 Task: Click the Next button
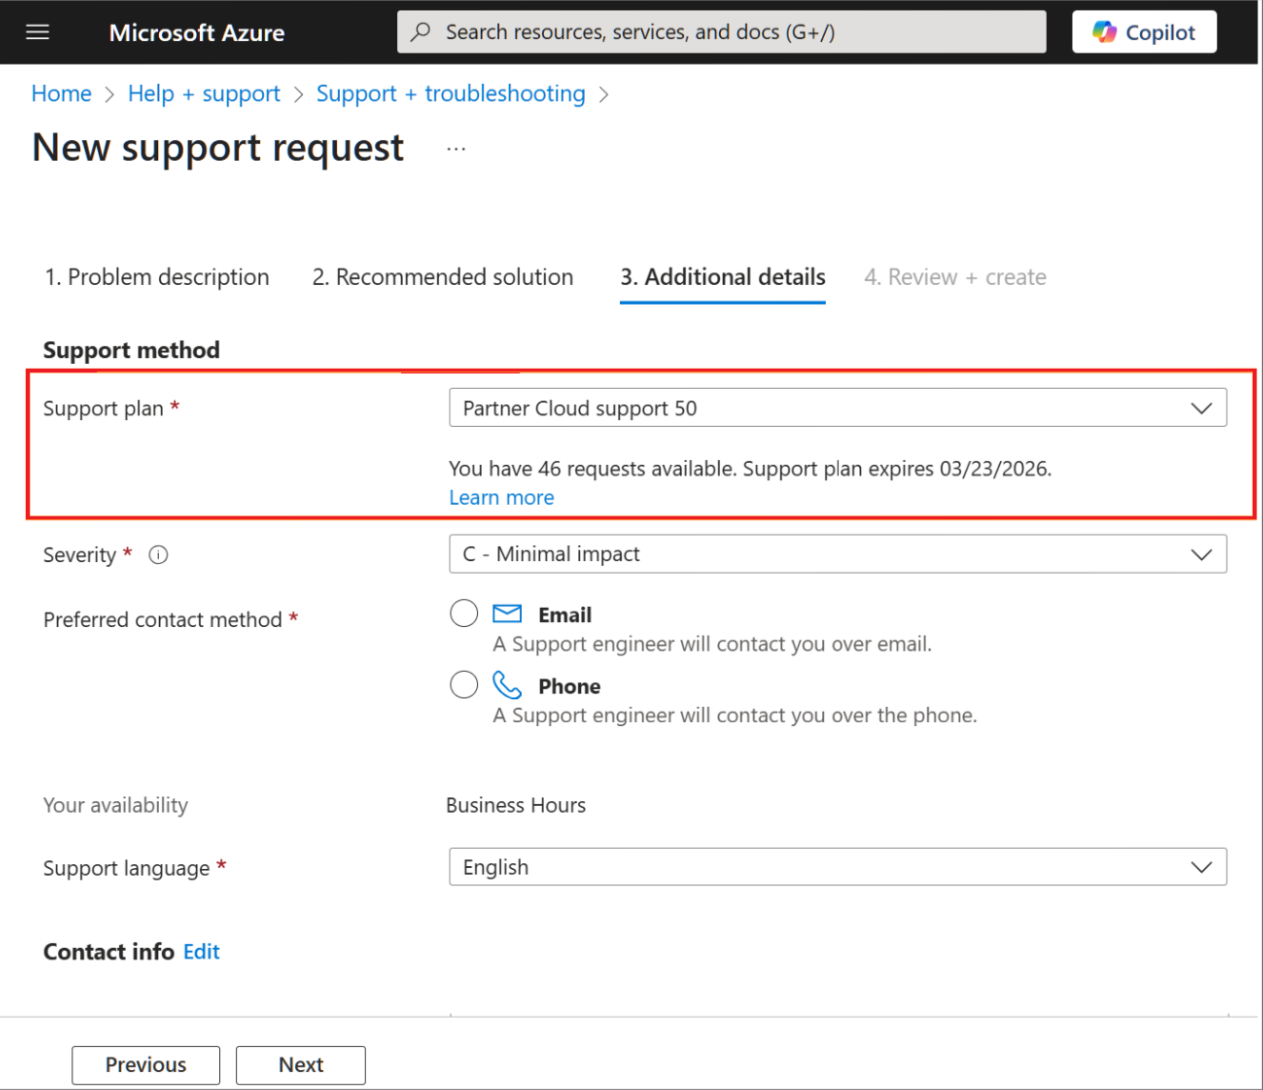300,1065
